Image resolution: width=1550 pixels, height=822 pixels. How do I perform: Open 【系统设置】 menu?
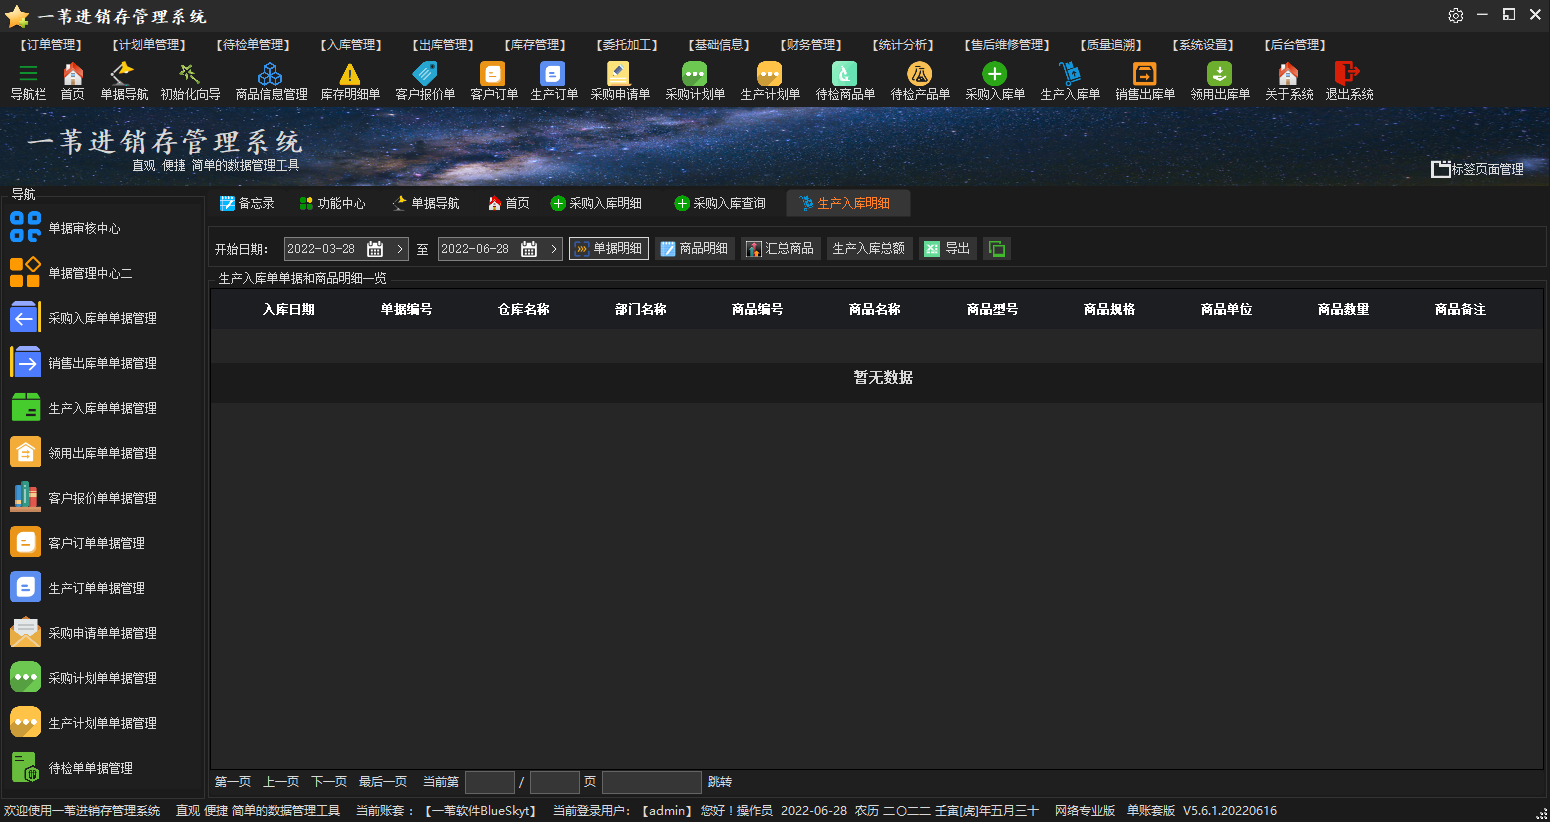click(x=1203, y=45)
